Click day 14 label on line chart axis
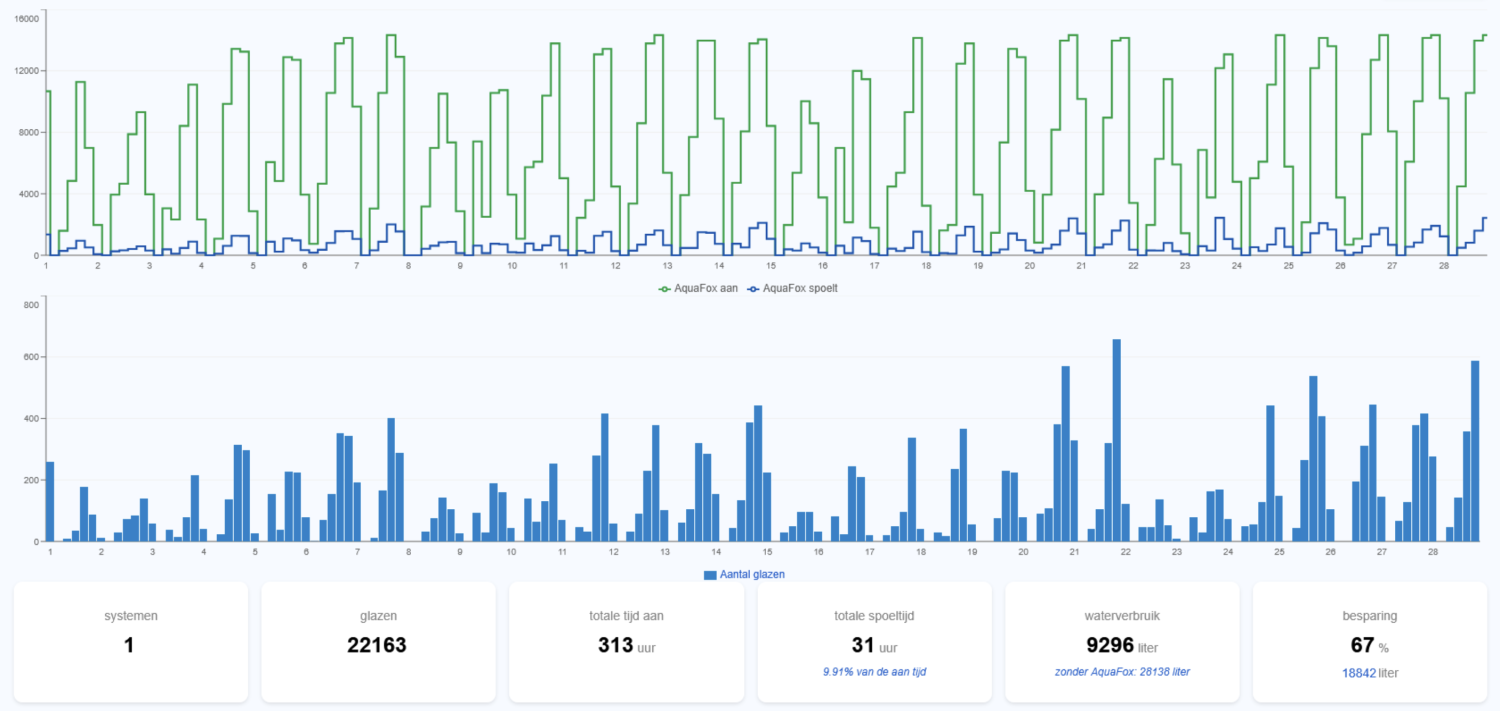The image size is (1500, 711). click(719, 265)
